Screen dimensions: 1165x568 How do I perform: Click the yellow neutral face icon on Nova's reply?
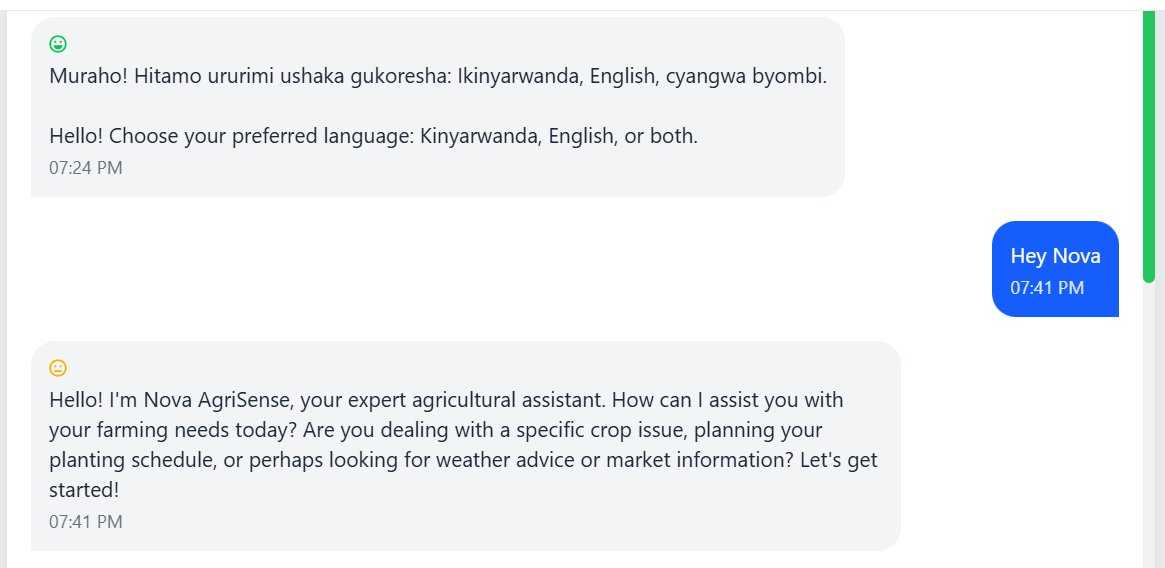[x=58, y=368]
